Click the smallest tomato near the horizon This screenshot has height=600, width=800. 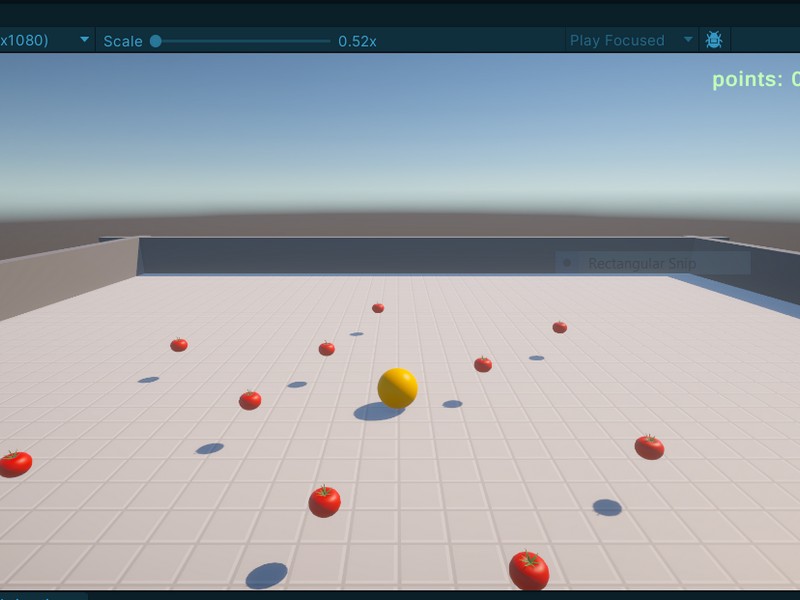(378, 307)
